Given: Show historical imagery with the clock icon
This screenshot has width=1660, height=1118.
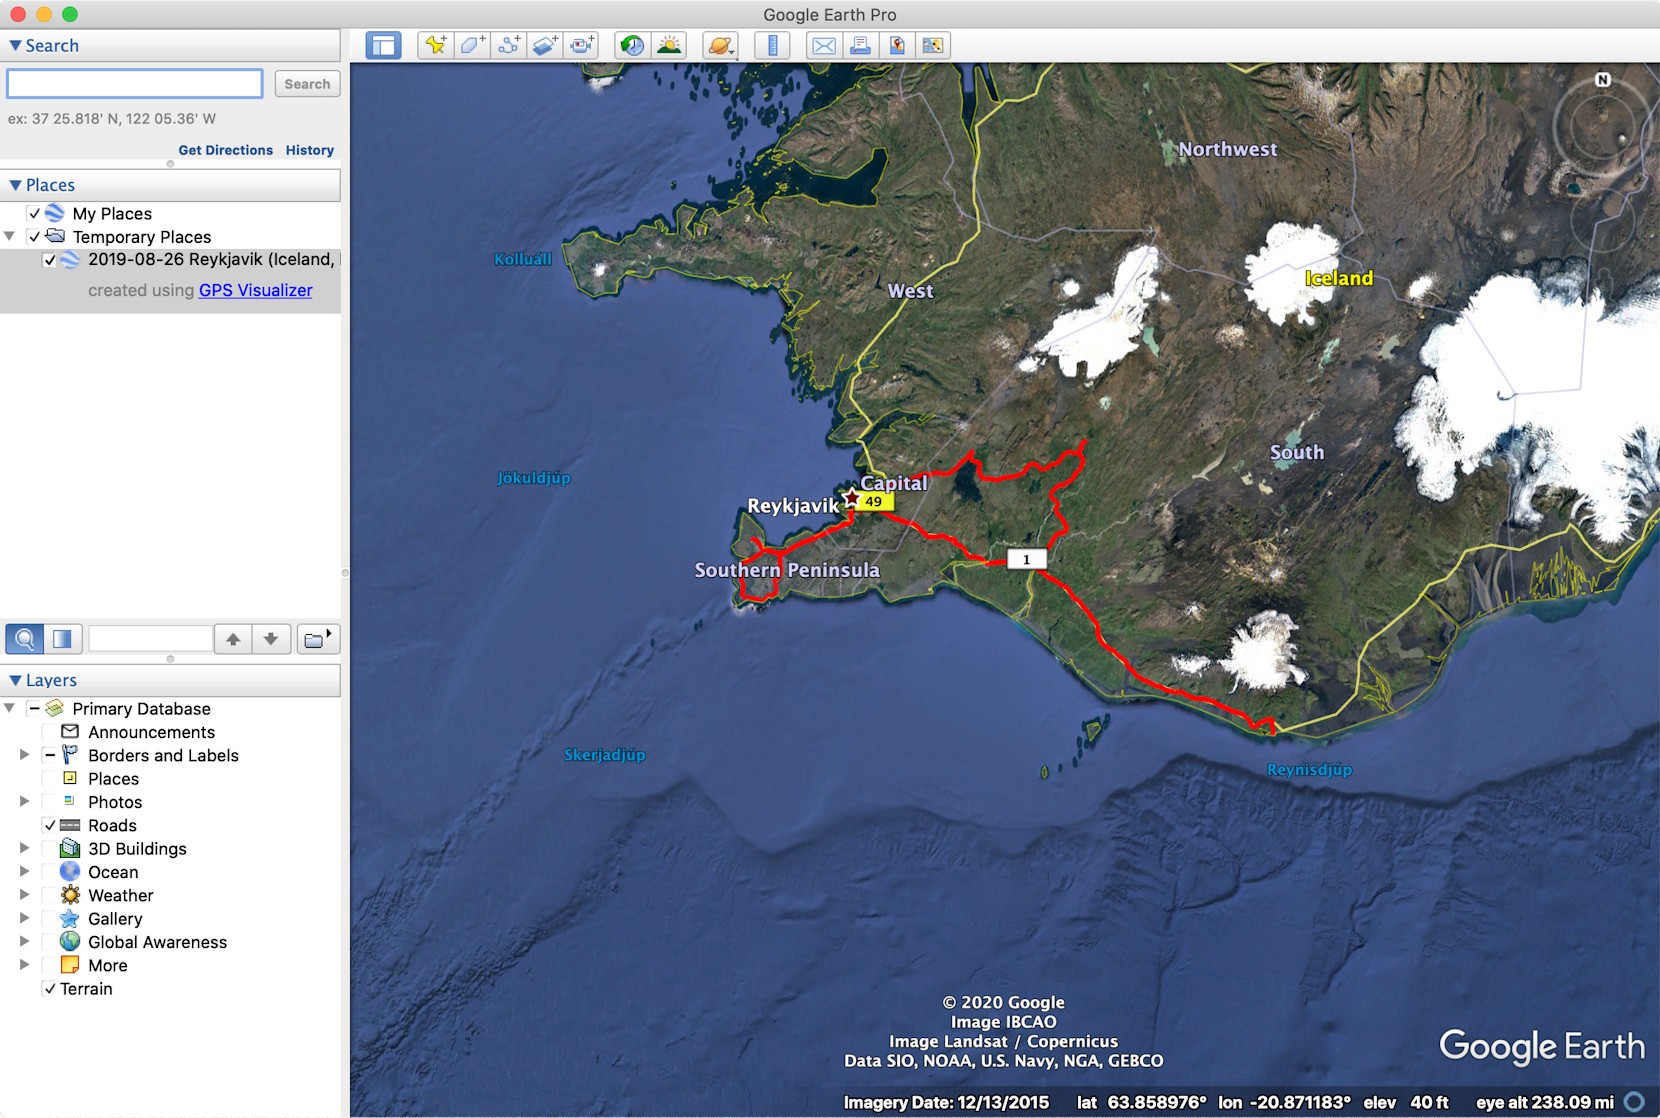Looking at the screenshot, I should (632, 46).
